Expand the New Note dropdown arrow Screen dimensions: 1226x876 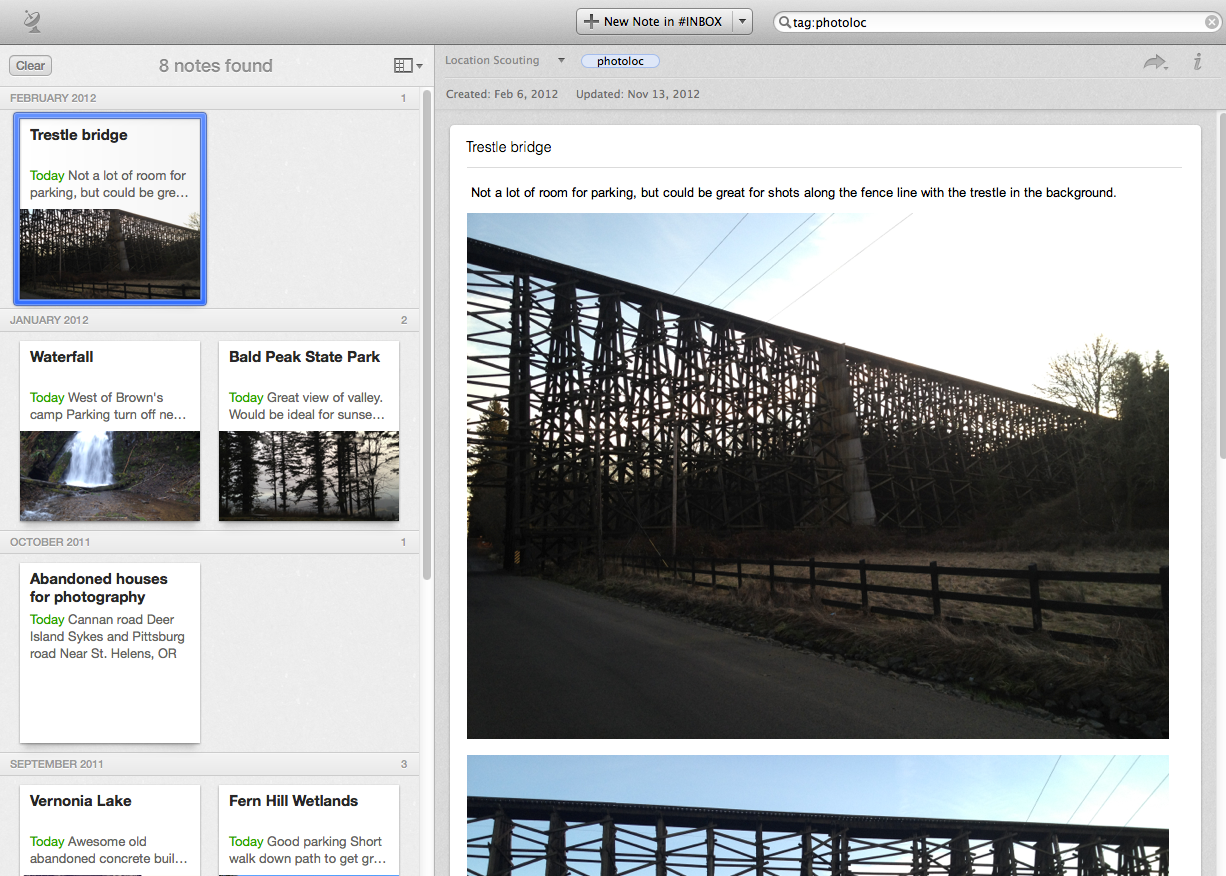tap(742, 22)
